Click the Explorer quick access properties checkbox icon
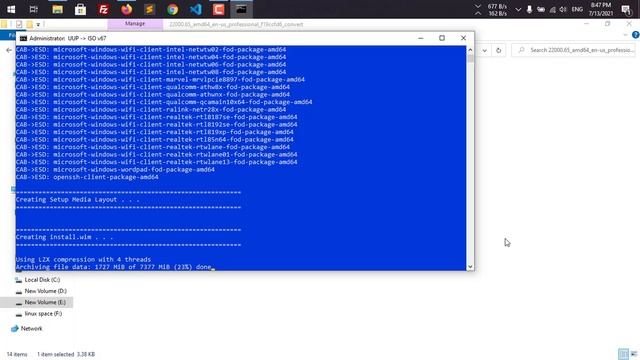The image size is (640, 360). coord(19,24)
